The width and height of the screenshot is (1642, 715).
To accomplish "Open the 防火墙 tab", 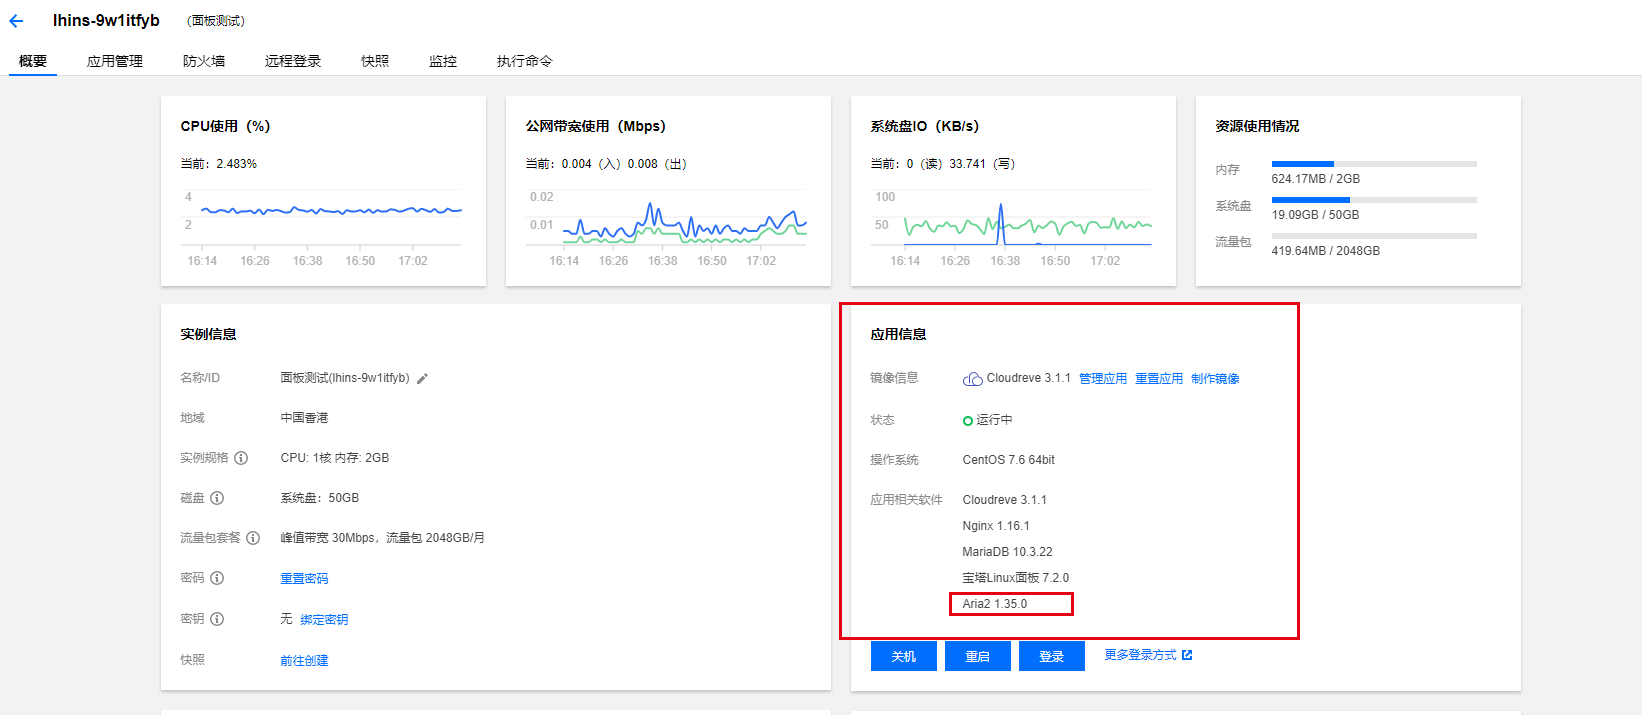I will [x=204, y=61].
